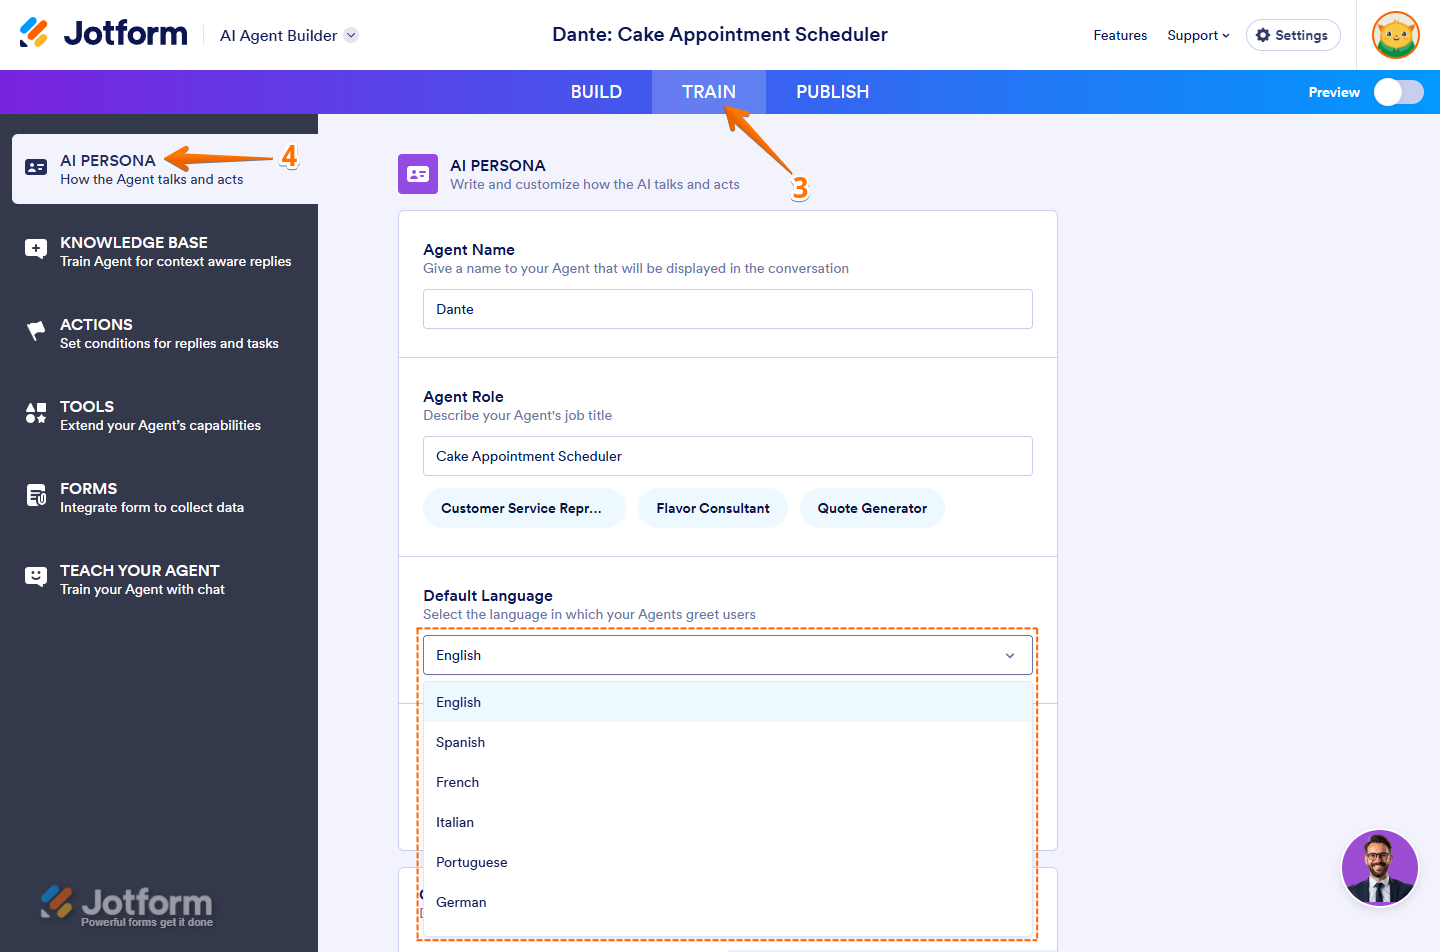The height and width of the screenshot is (952, 1440).
Task: Toggle the Preview switch on
Action: [1398, 92]
